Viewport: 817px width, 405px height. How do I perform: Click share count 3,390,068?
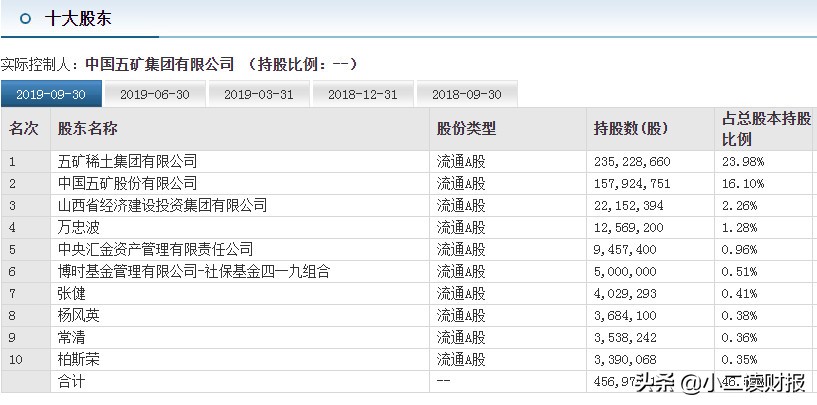coord(625,360)
